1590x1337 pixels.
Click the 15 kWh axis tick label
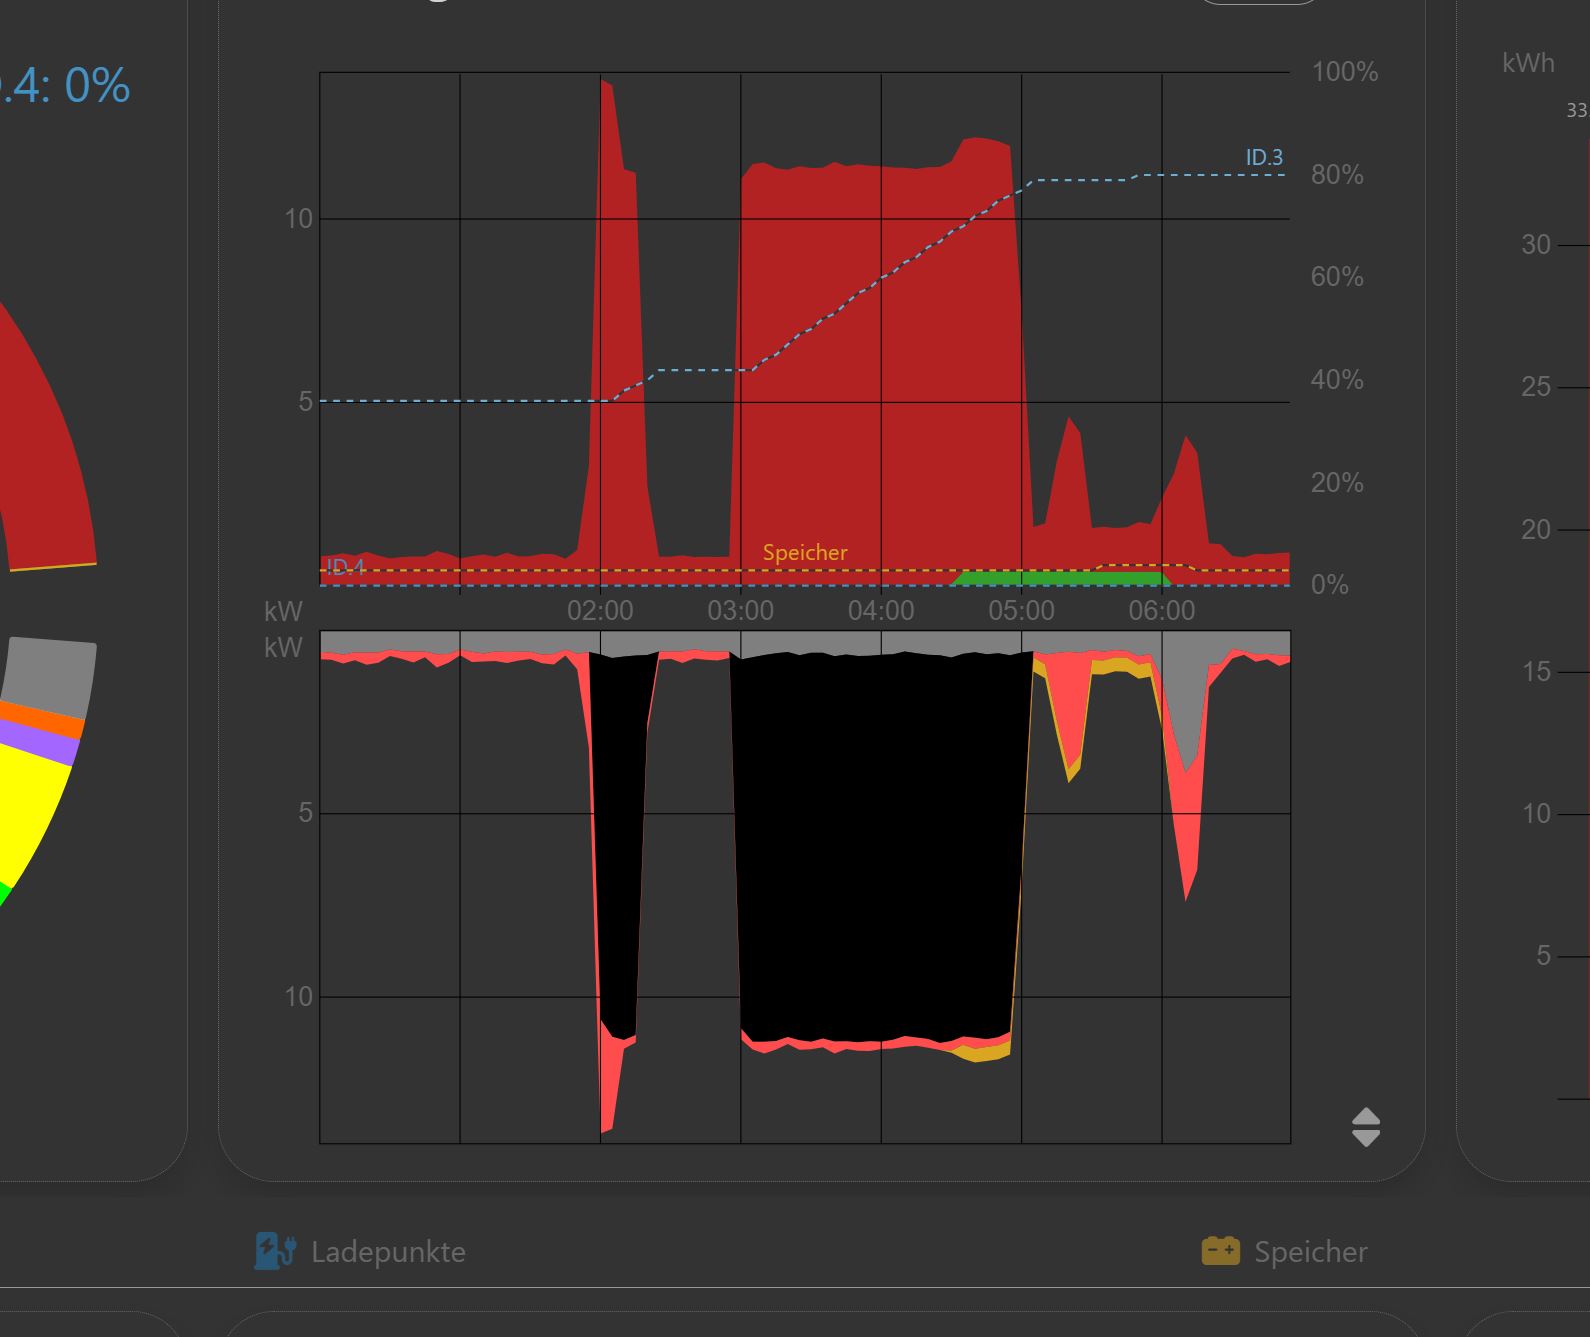point(1536,671)
